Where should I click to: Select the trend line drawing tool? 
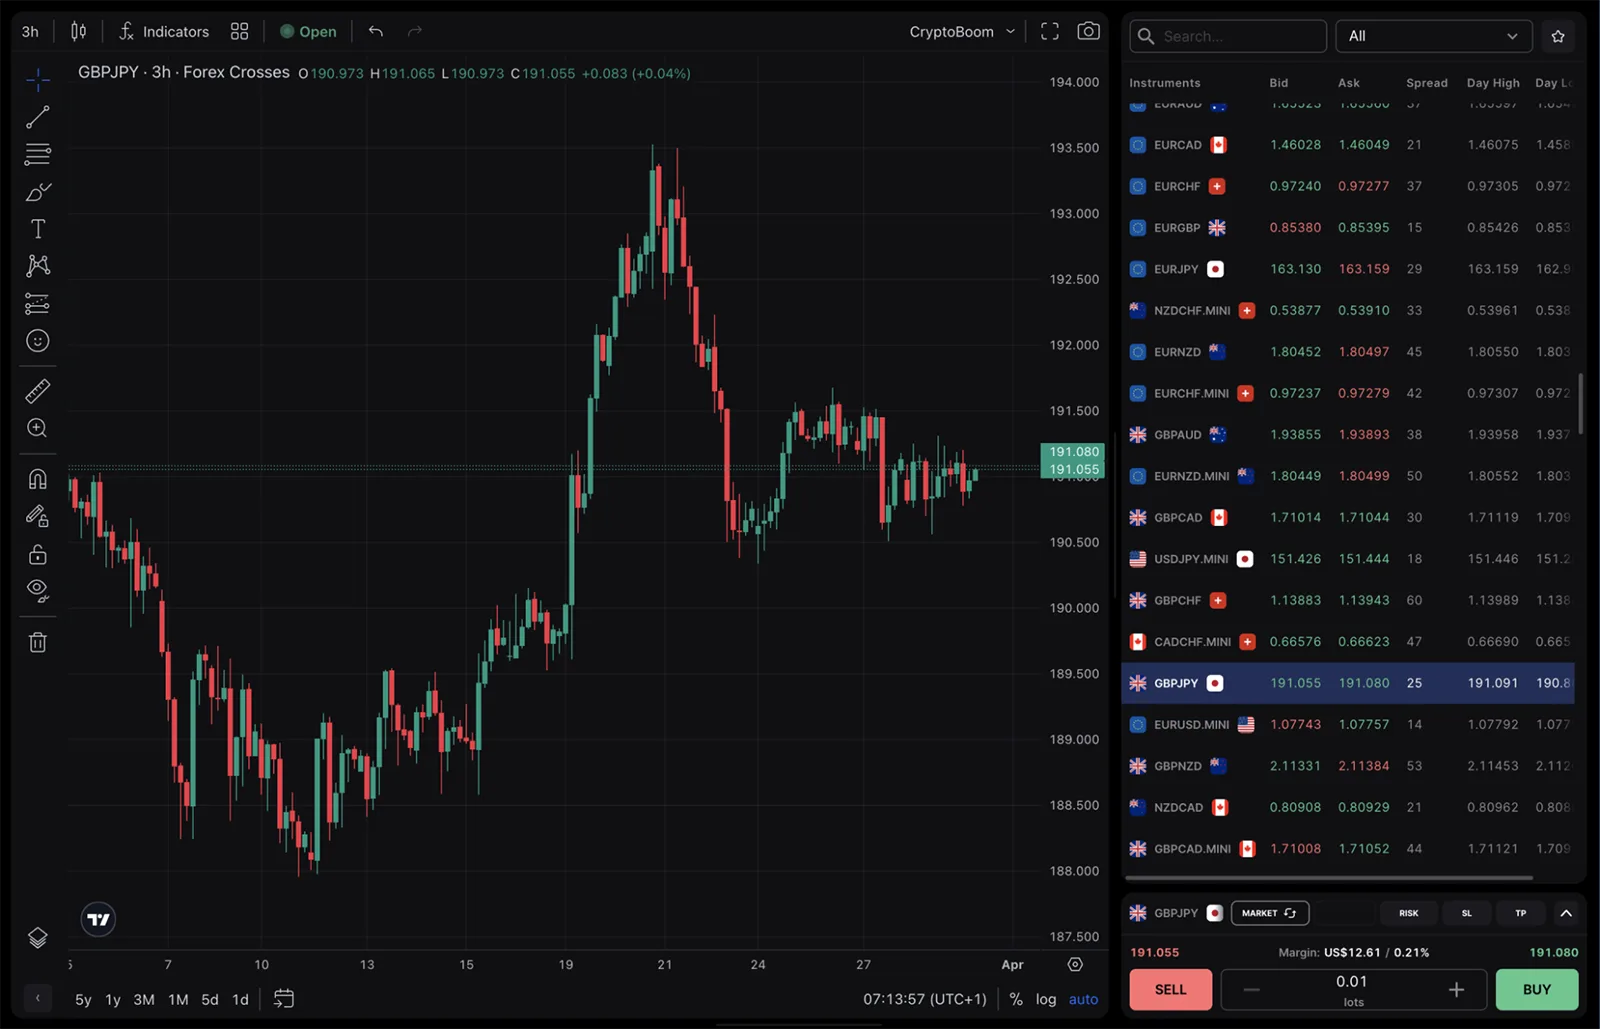38,117
